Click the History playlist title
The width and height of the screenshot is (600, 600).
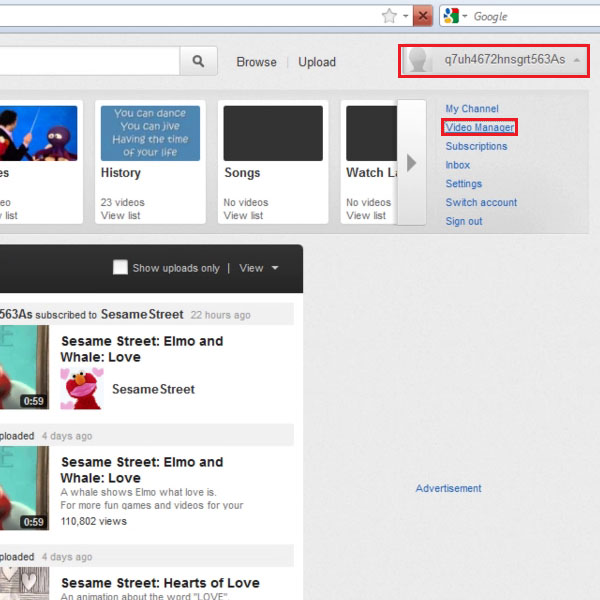(x=121, y=173)
